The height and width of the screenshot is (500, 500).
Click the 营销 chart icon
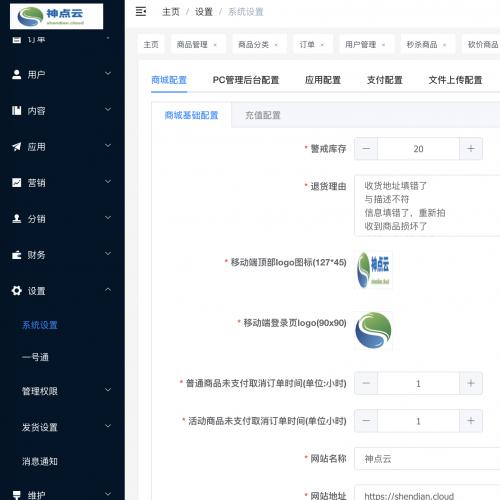[16, 182]
